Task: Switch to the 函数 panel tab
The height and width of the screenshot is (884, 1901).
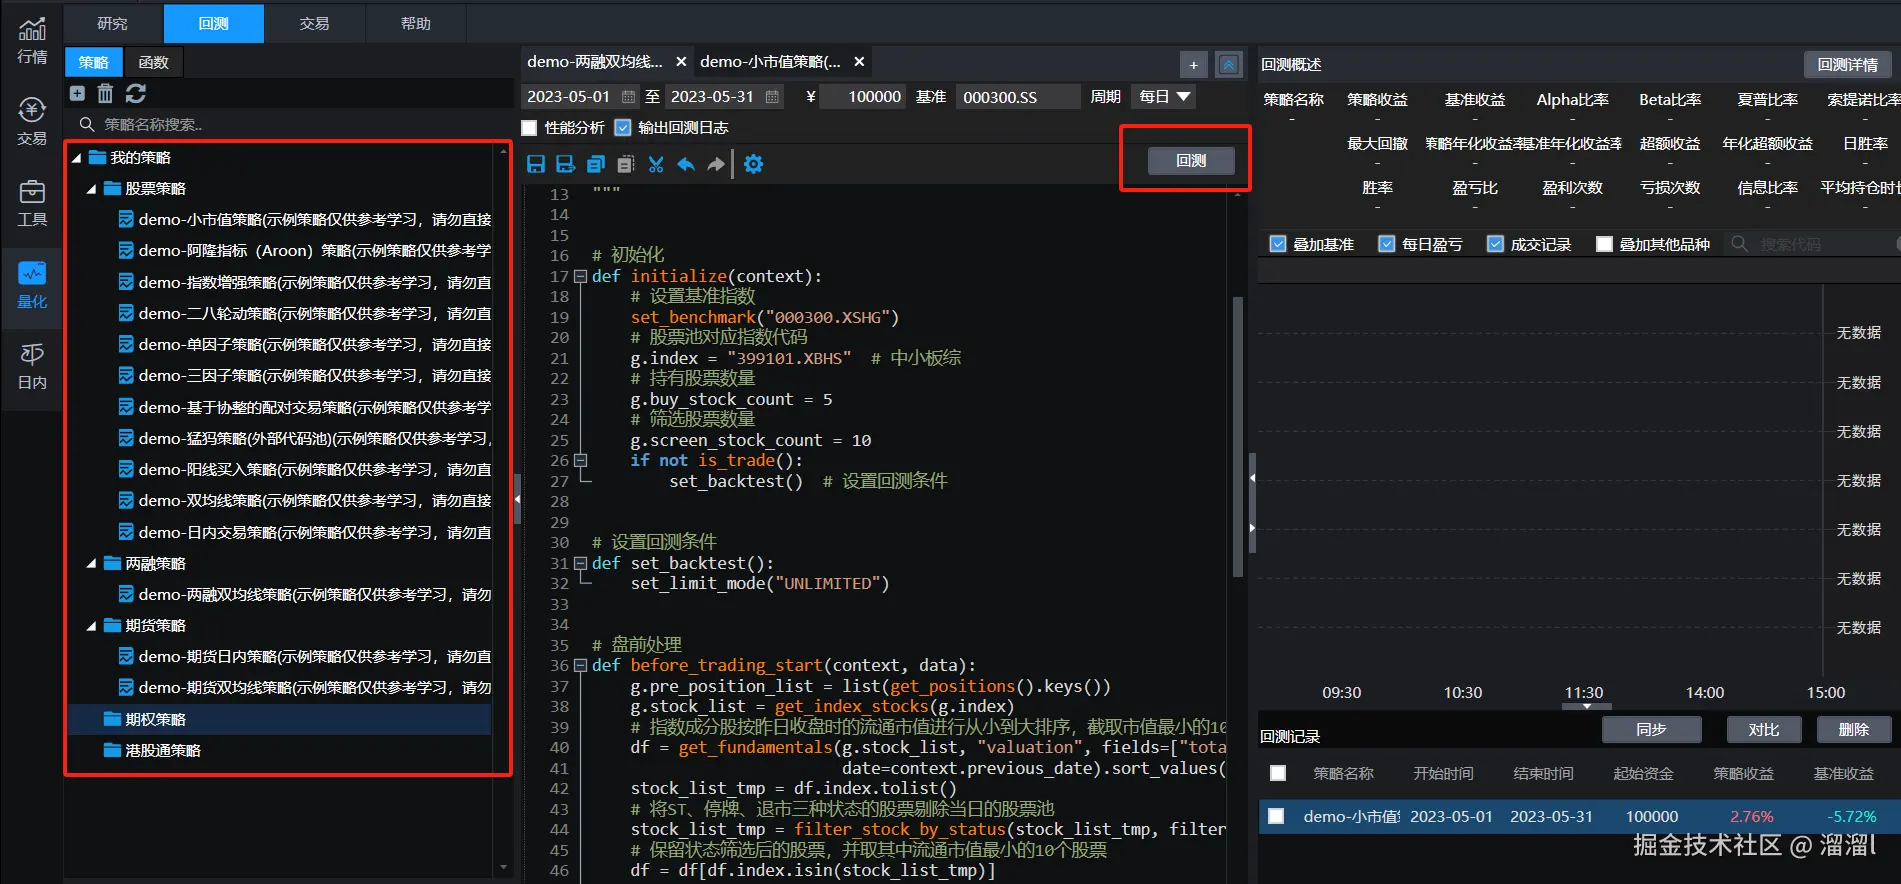Action: (x=153, y=62)
